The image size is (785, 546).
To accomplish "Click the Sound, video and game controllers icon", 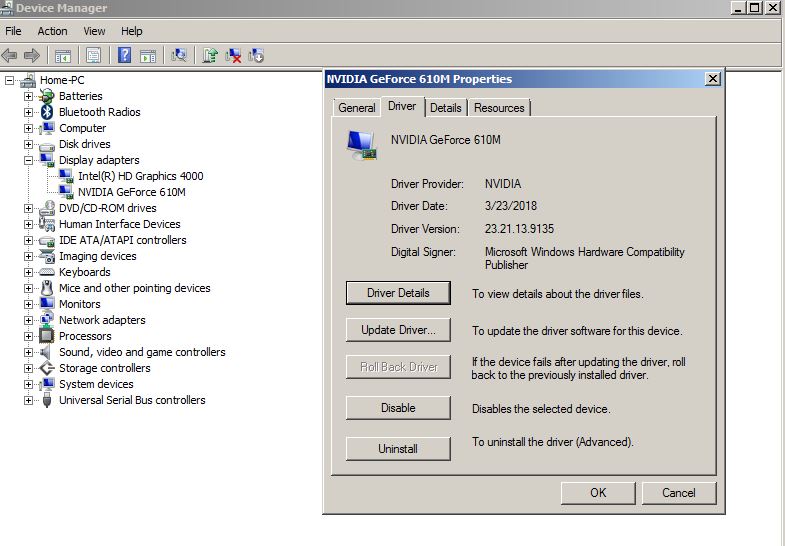I will (x=46, y=352).
